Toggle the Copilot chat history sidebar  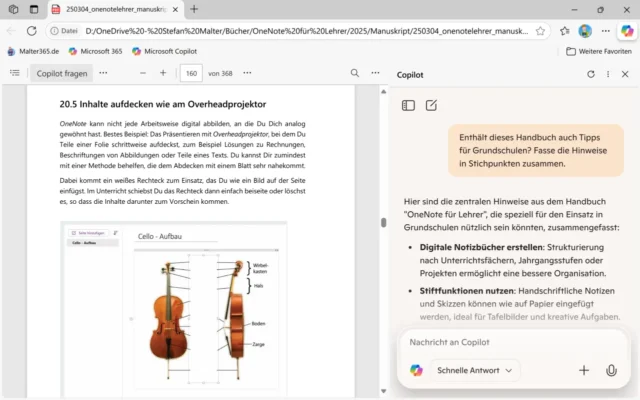[x=408, y=105]
